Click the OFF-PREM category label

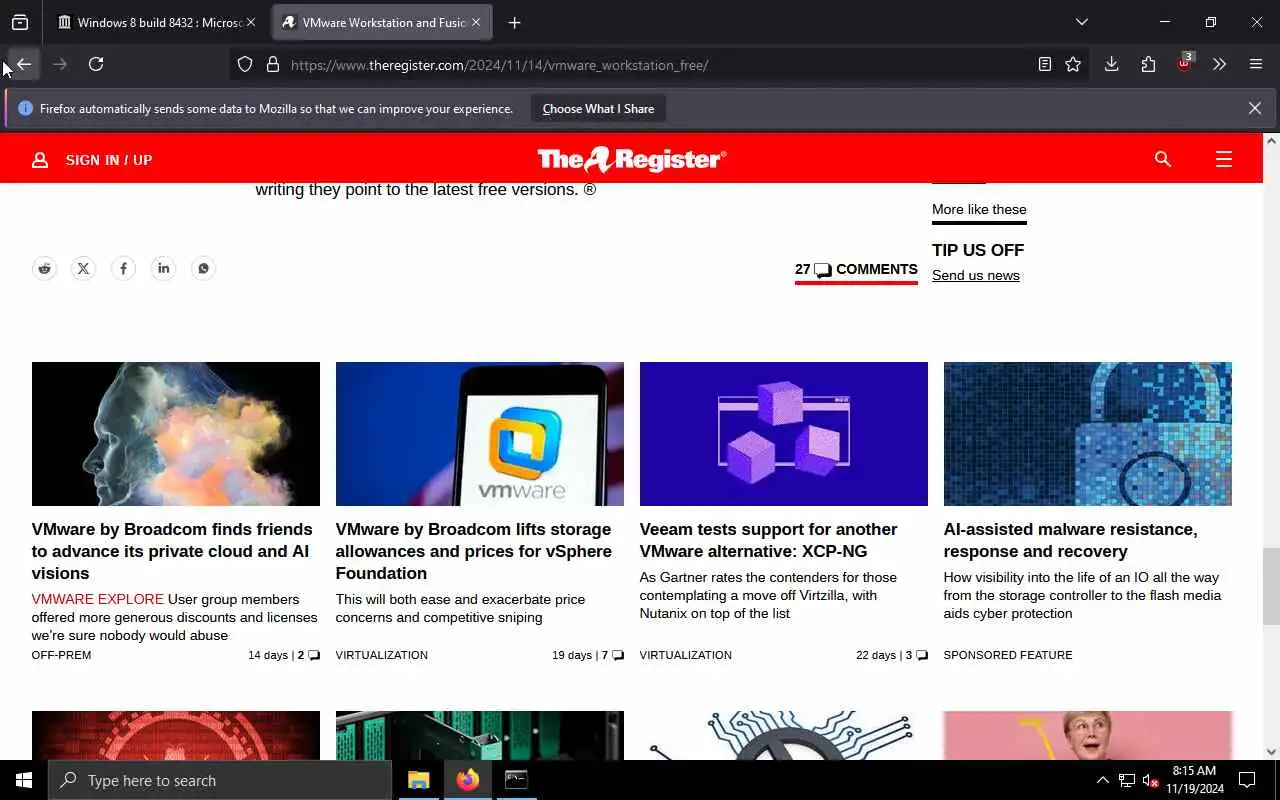(x=61, y=655)
